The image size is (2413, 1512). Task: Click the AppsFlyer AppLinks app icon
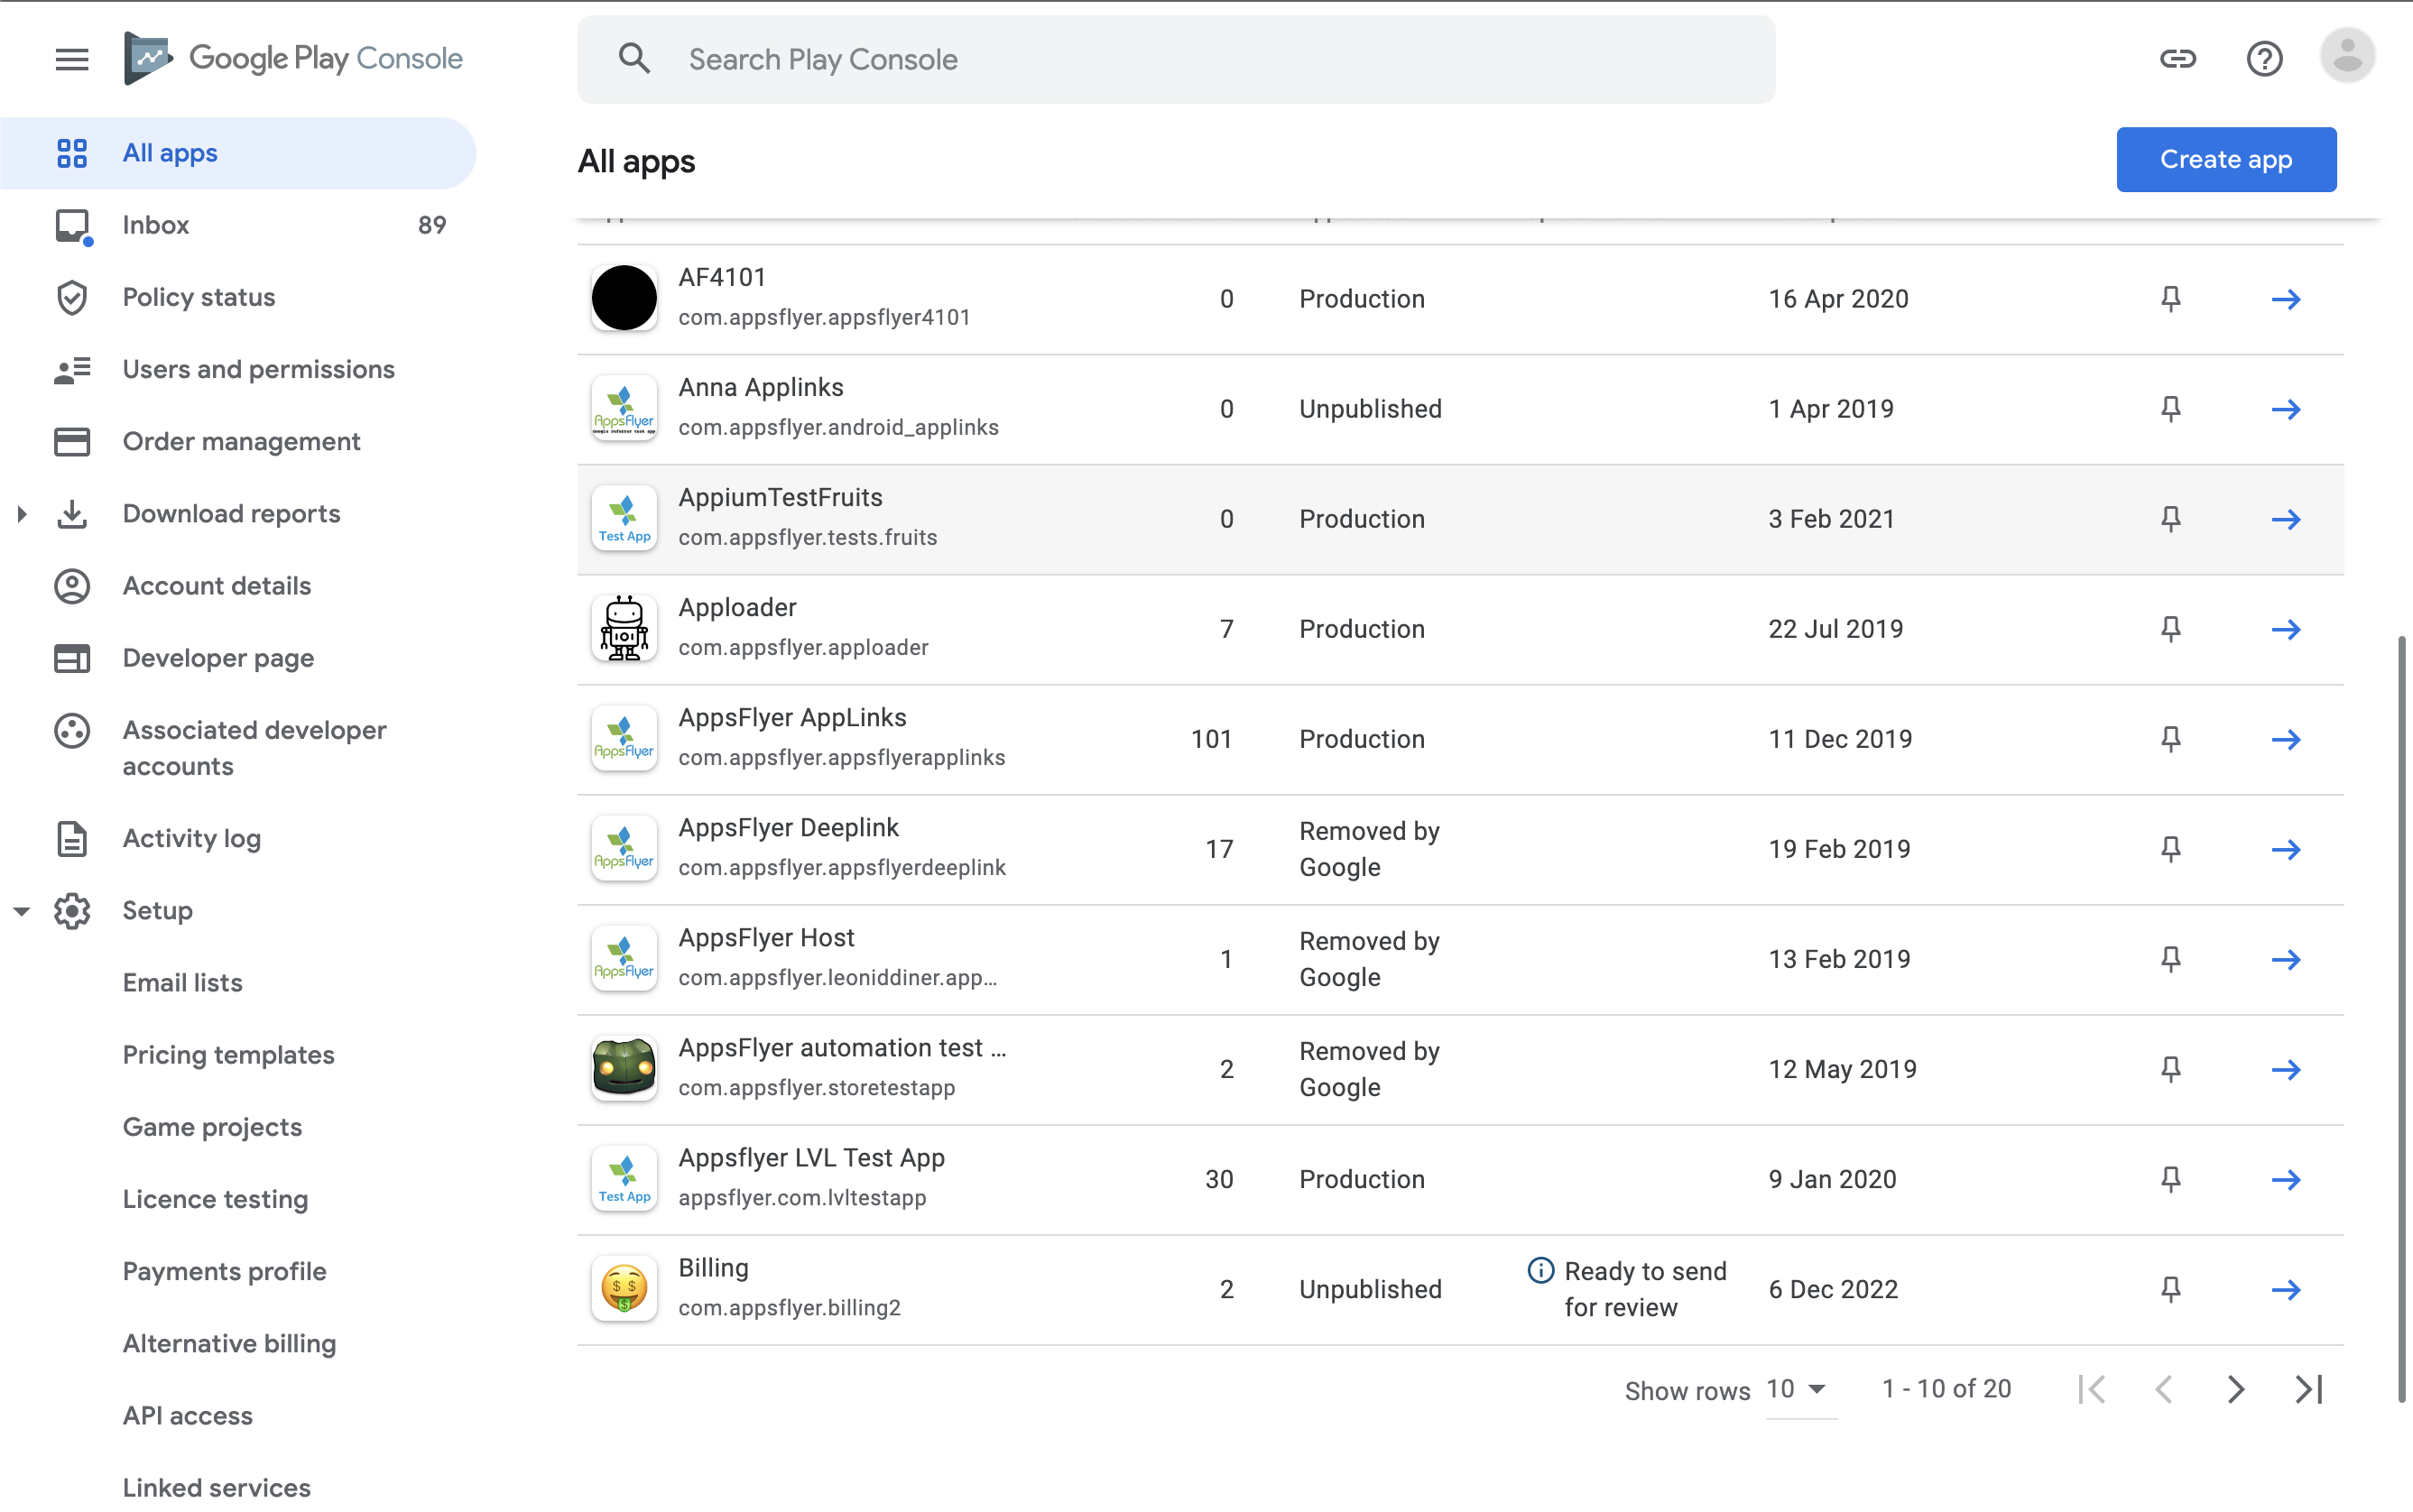[624, 735]
